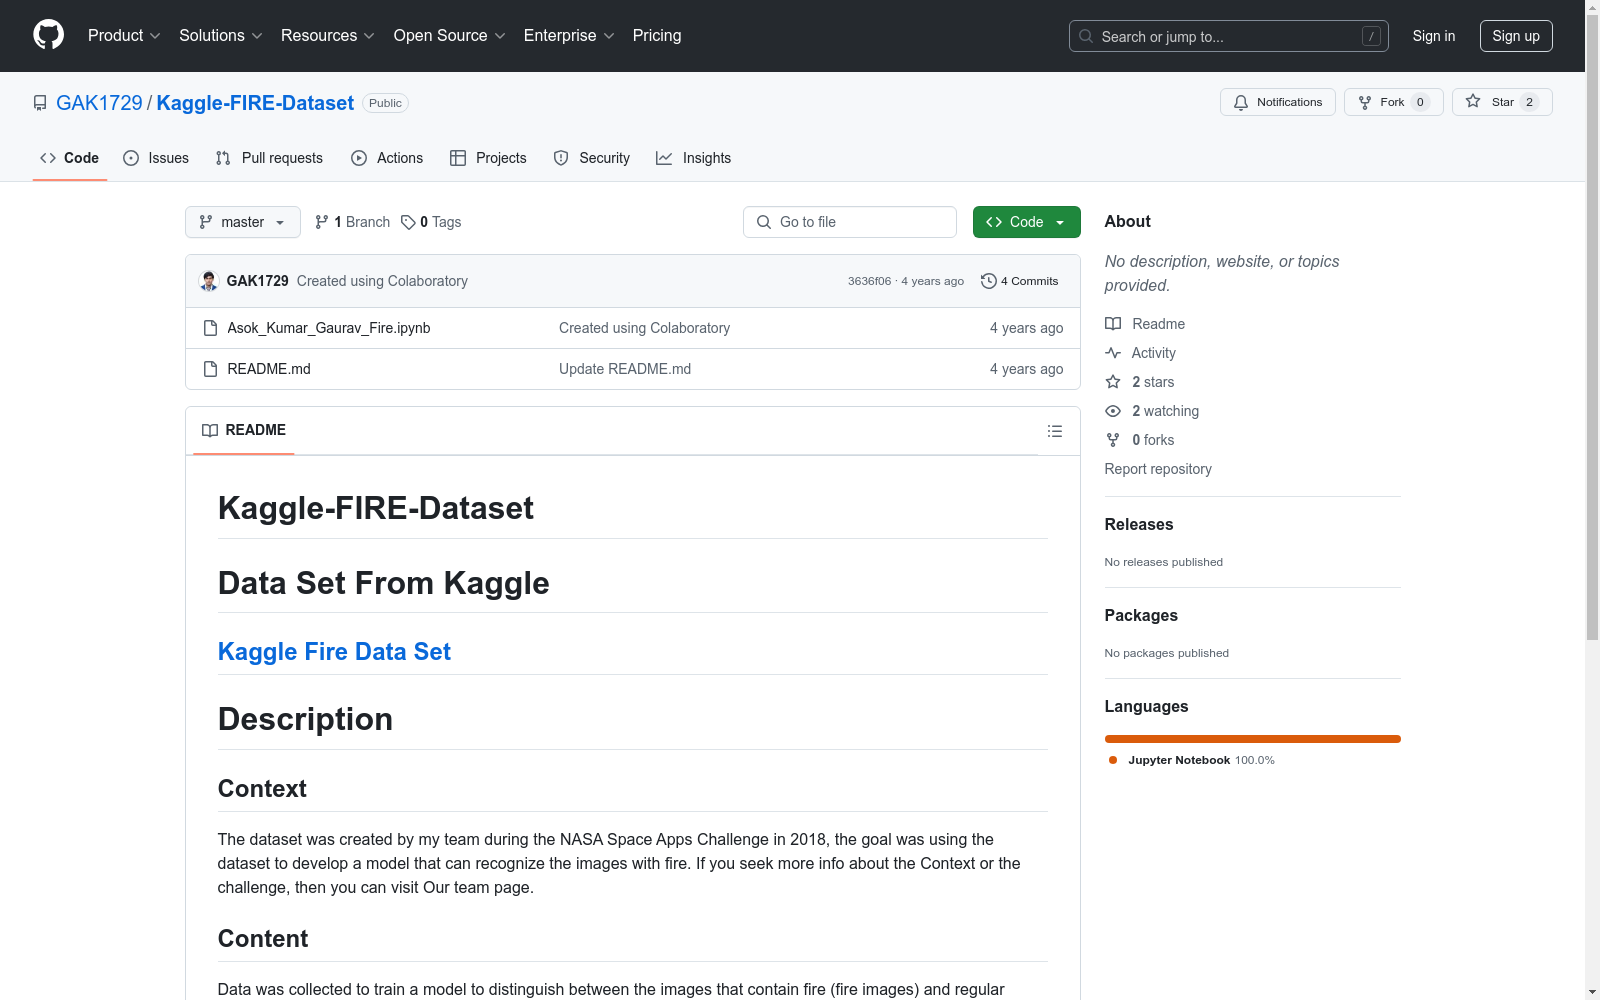The width and height of the screenshot is (1600, 1000).
Task: Click the file icon for README.md
Action: tap(210, 369)
